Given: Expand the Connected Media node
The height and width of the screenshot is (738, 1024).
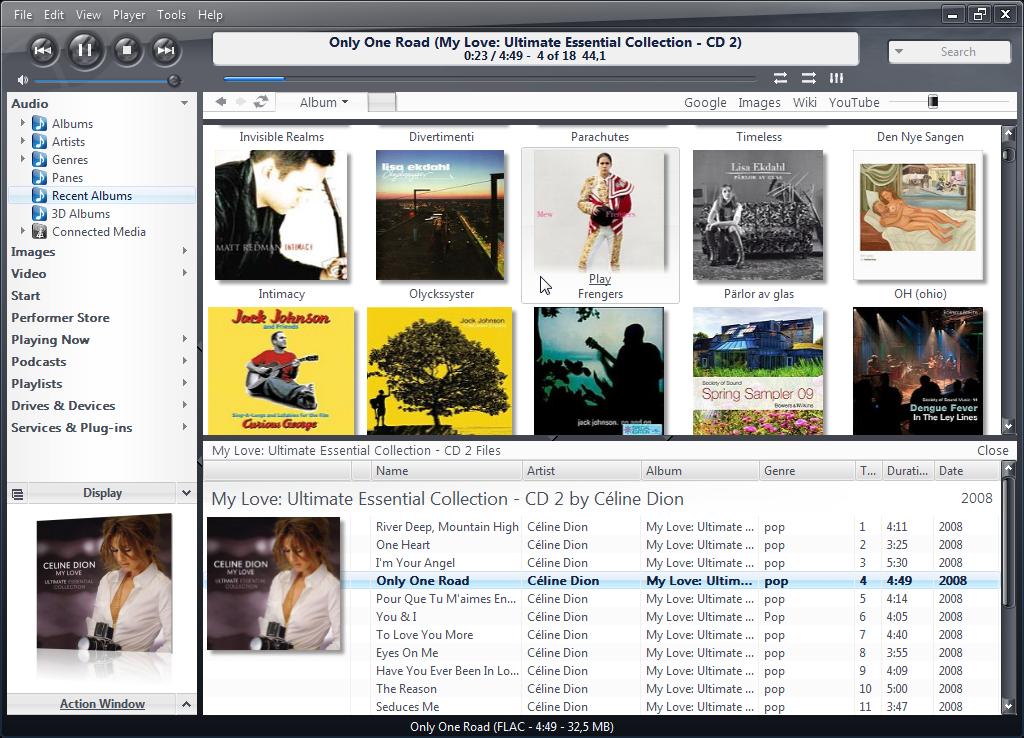Looking at the screenshot, I should [23, 231].
